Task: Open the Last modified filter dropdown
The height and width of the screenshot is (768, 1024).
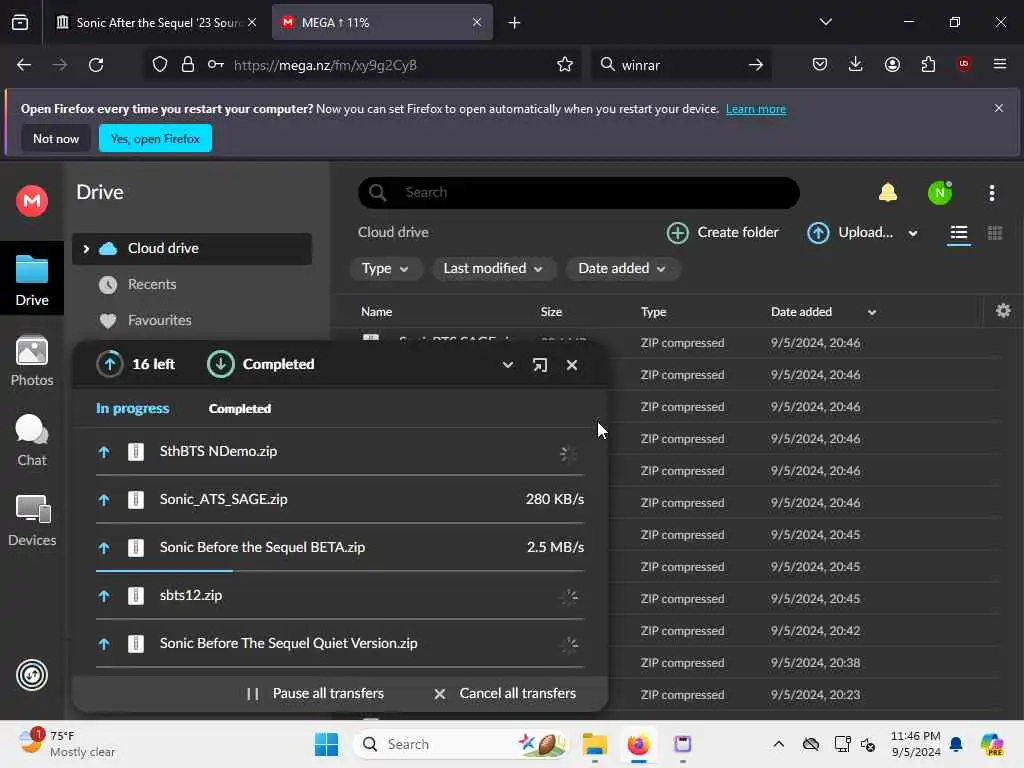Action: coord(493,268)
